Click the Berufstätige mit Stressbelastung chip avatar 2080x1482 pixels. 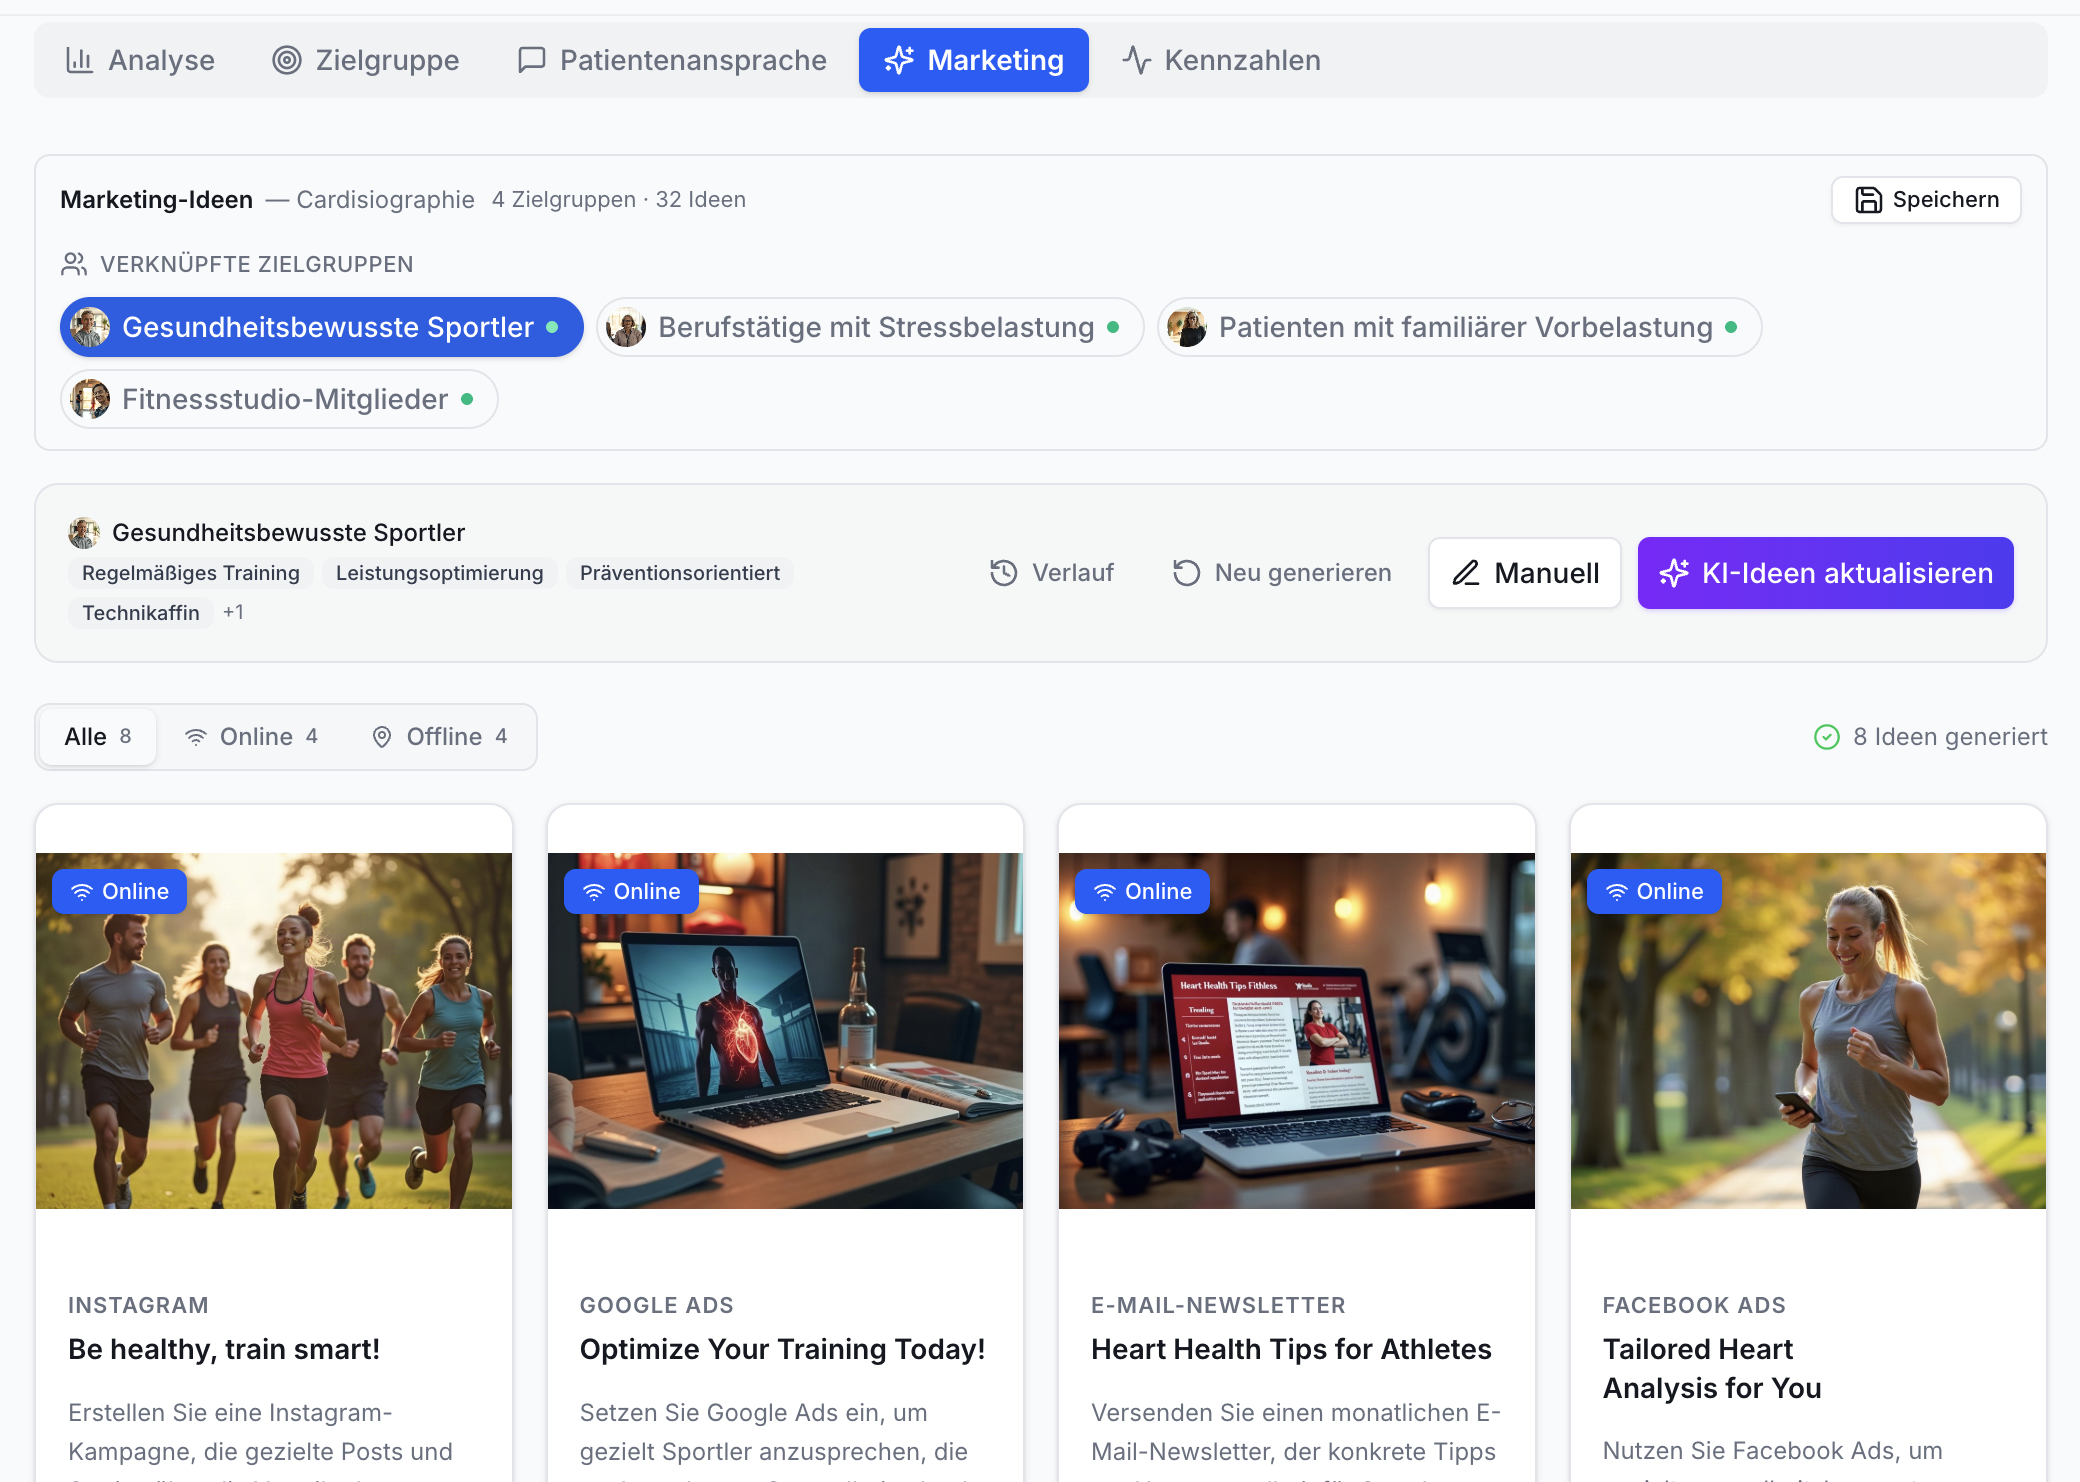click(x=626, y=327)
